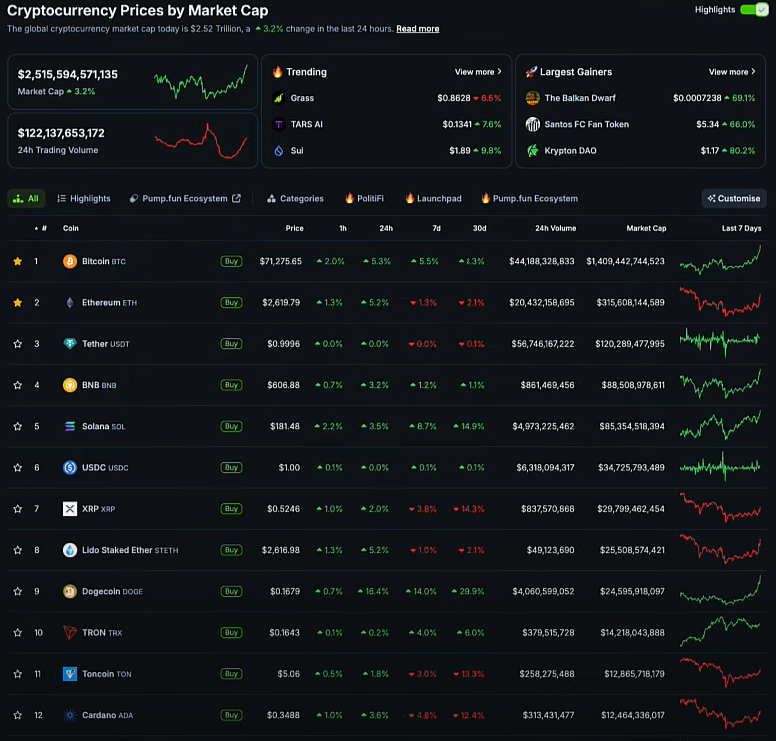Click the fire icon beside Launchpad
Viewport: 776px width, 741px height.
(x=410, y=198)
